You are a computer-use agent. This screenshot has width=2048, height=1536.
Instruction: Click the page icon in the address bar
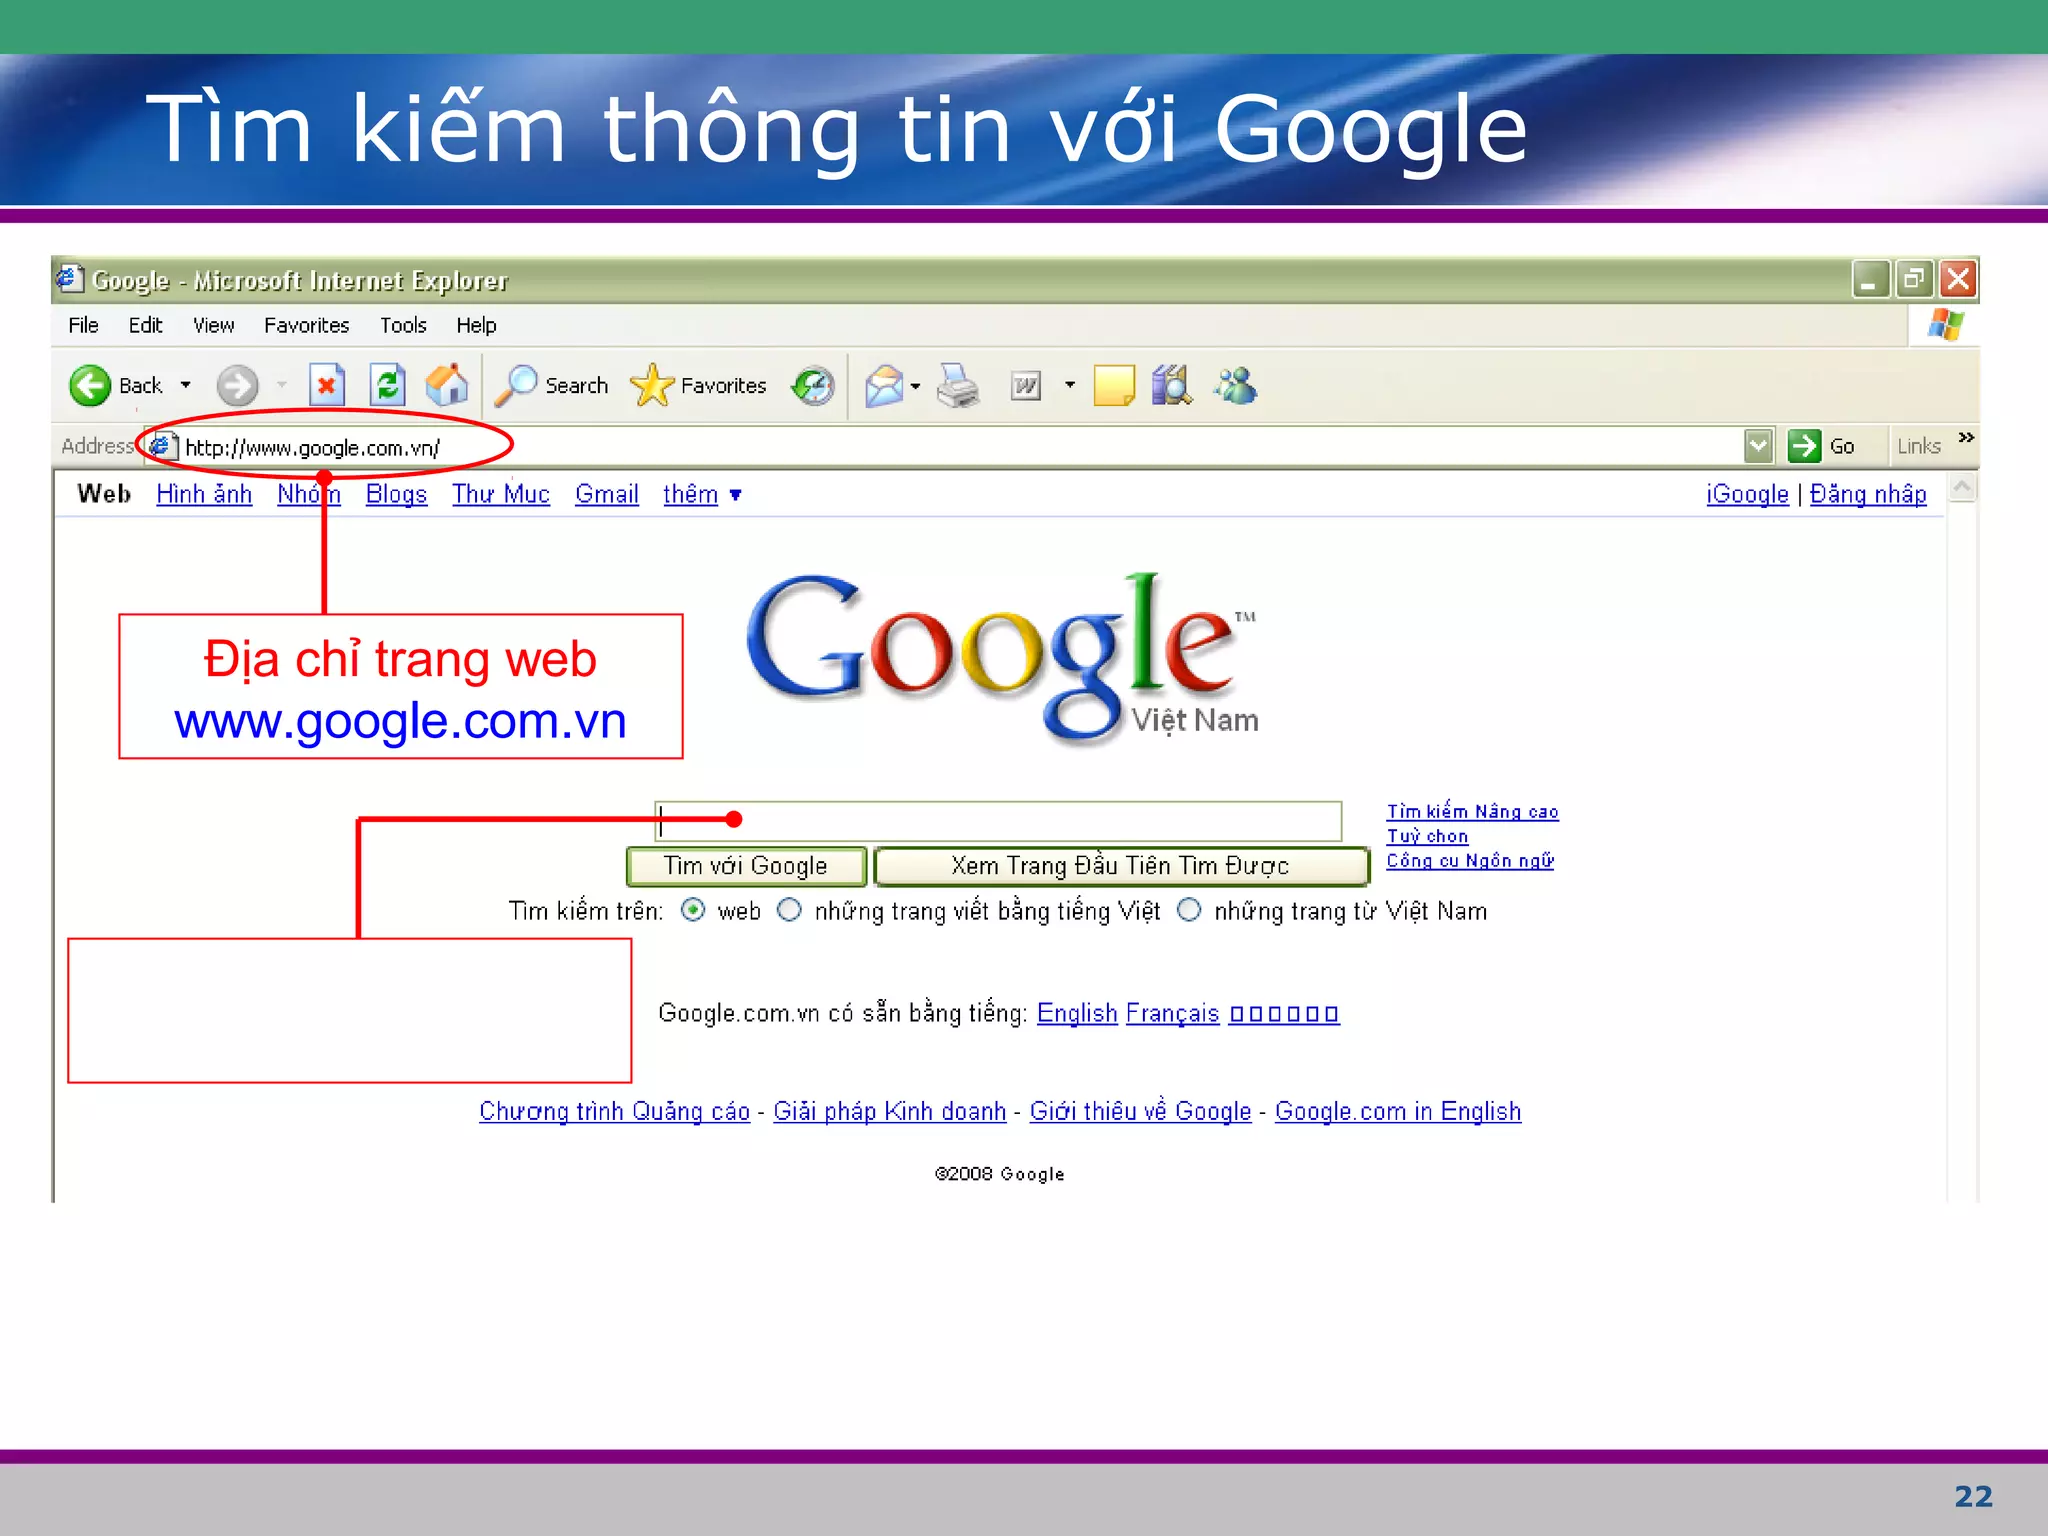coord(163,446)
